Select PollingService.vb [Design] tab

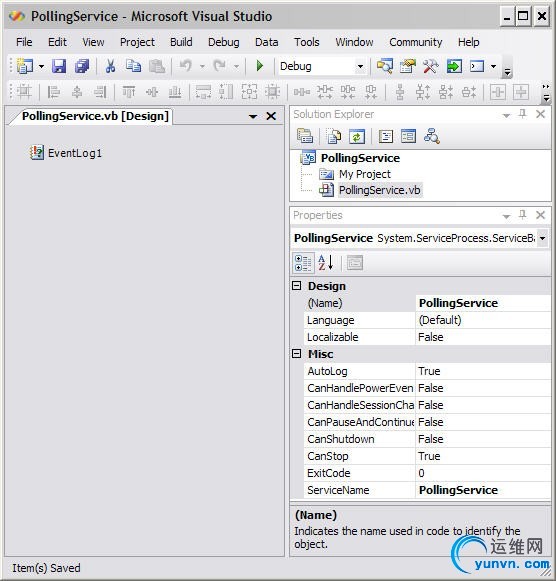95,116
